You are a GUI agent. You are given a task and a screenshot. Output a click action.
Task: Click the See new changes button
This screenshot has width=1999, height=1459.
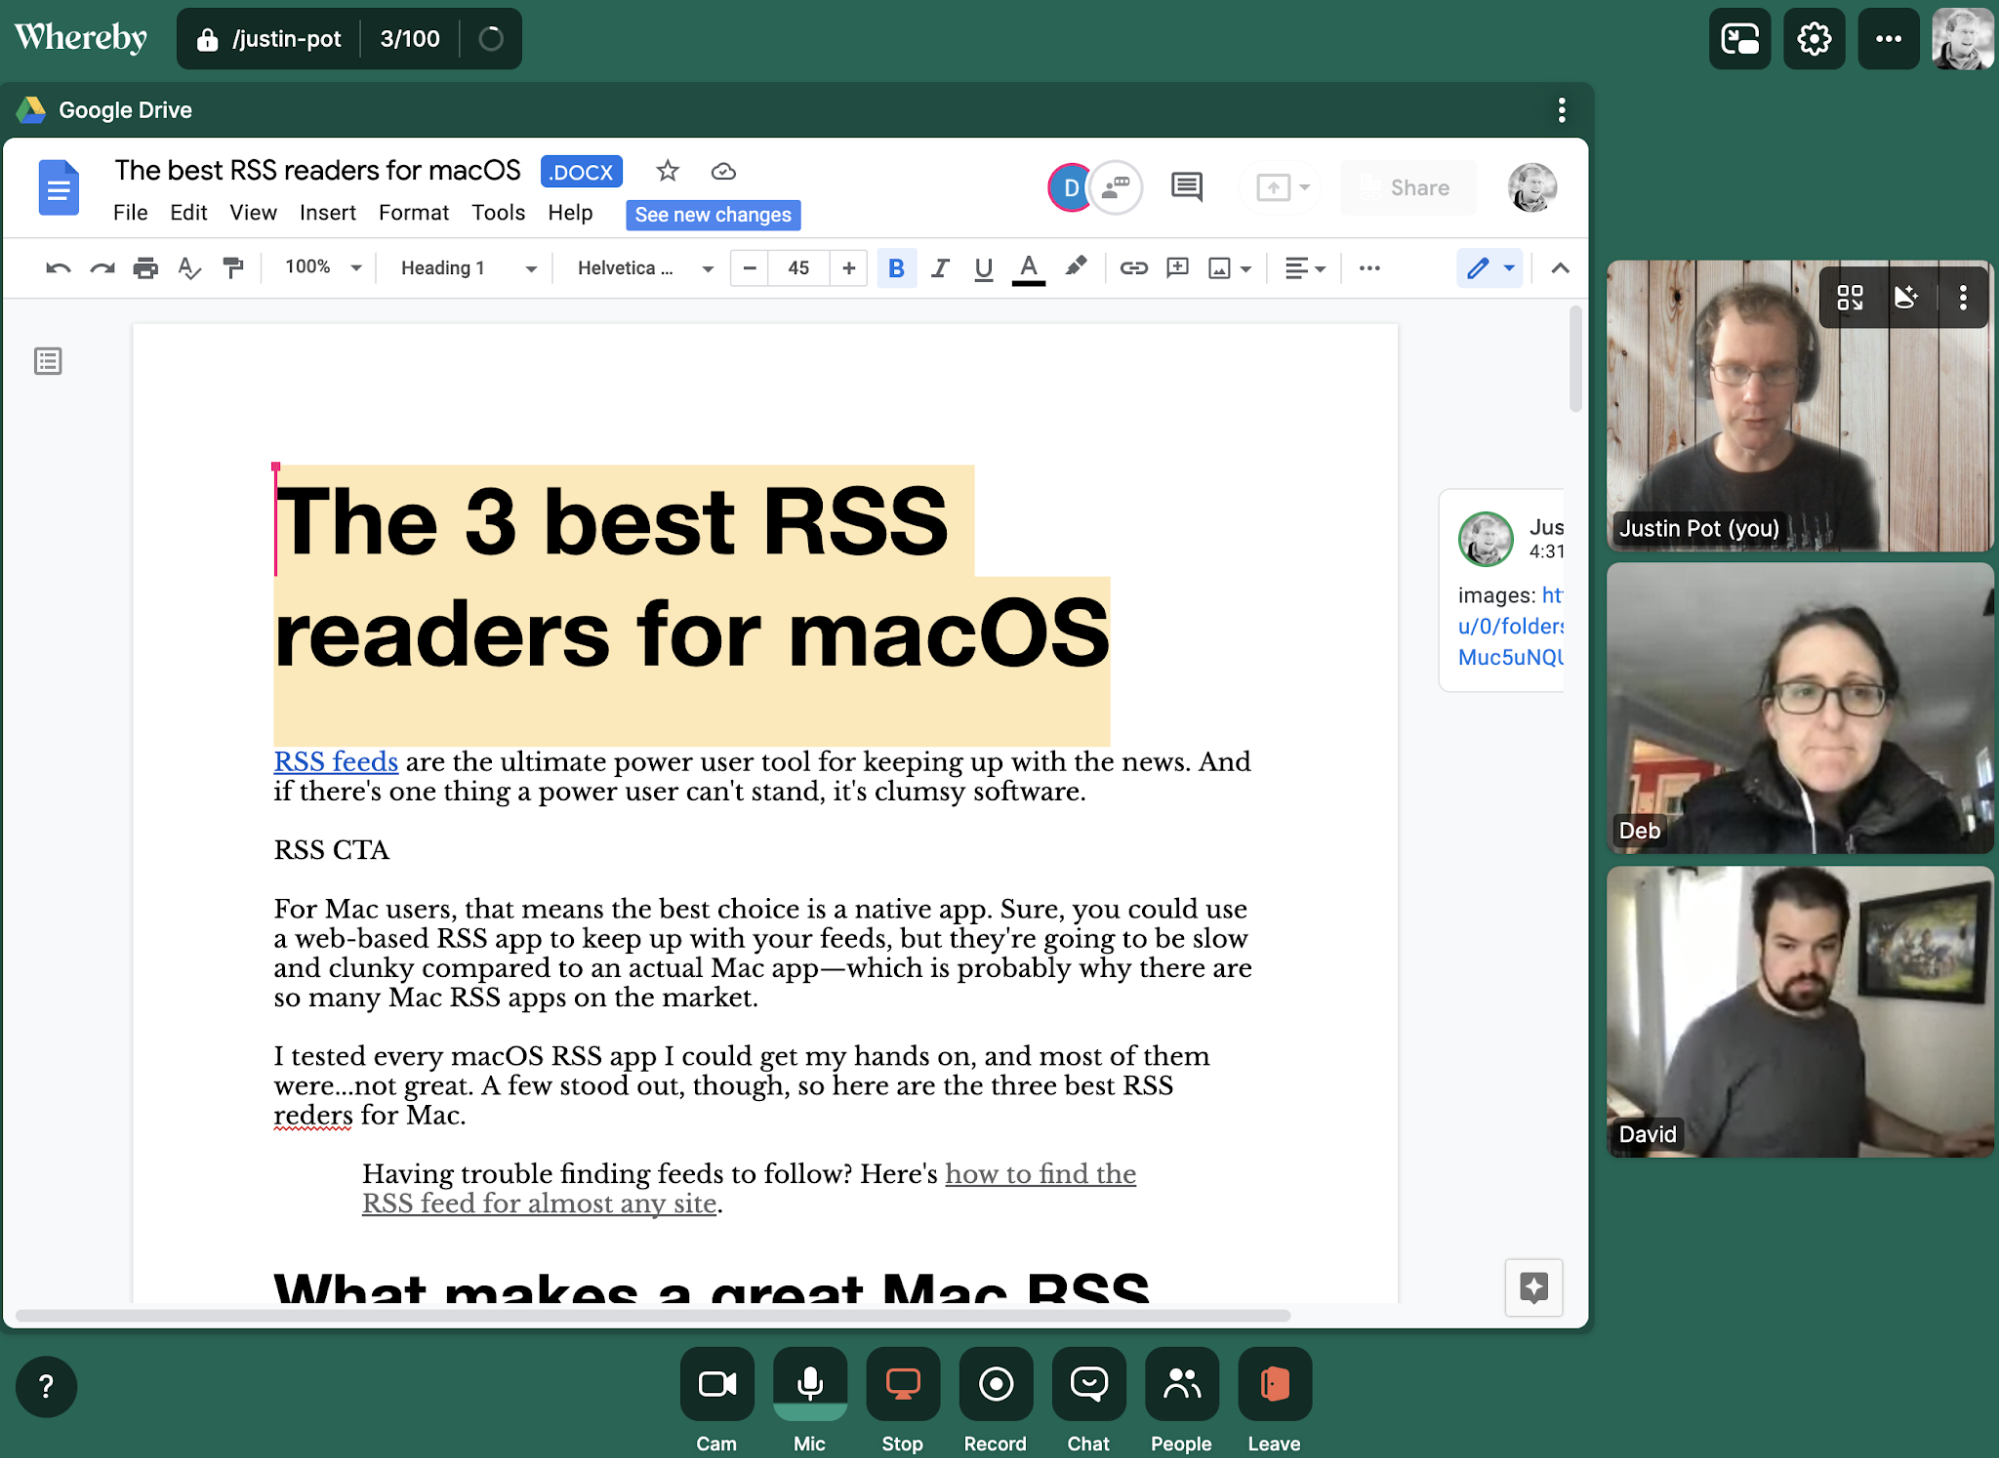[712, 214]
